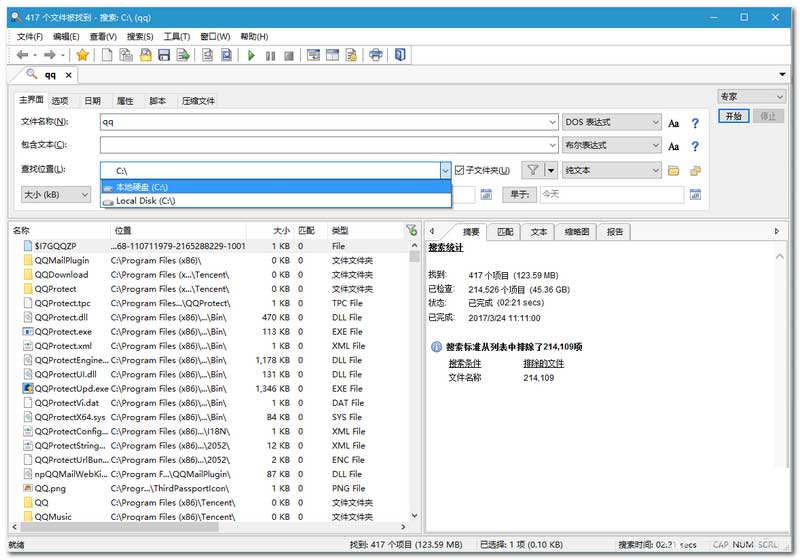Image resolution: width=800 pixels, height=560 pixels.
Task: Click the 开始 button
Action: click(x=733, y=116)
